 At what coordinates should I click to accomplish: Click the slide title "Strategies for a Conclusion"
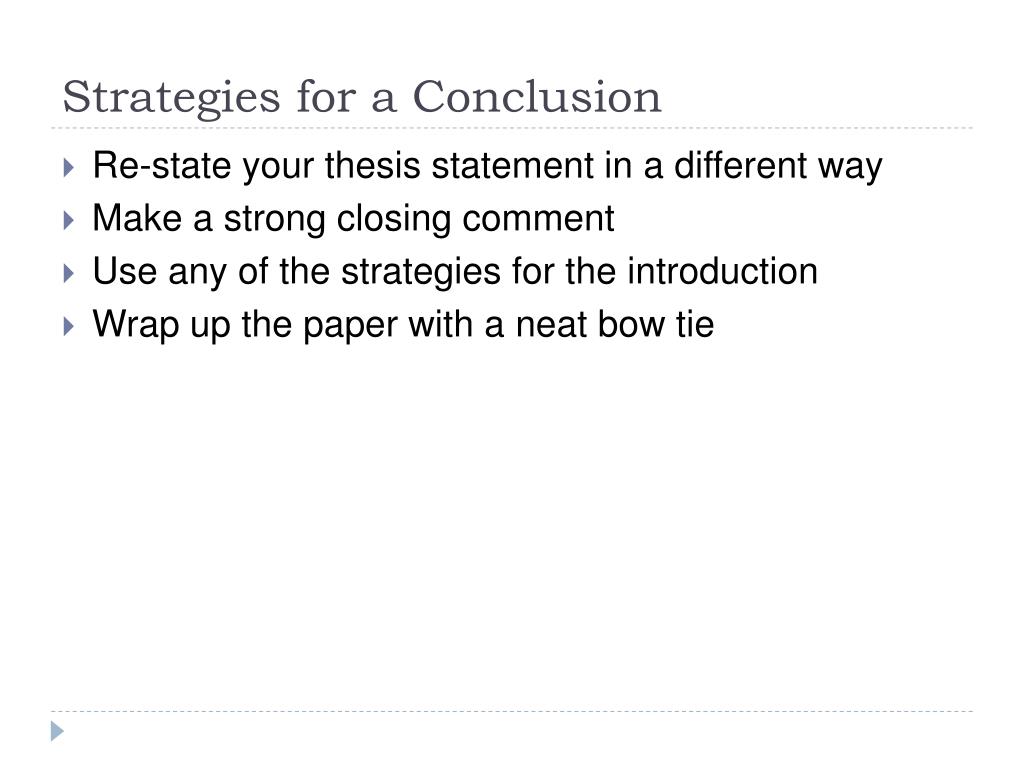click(362, 97)
